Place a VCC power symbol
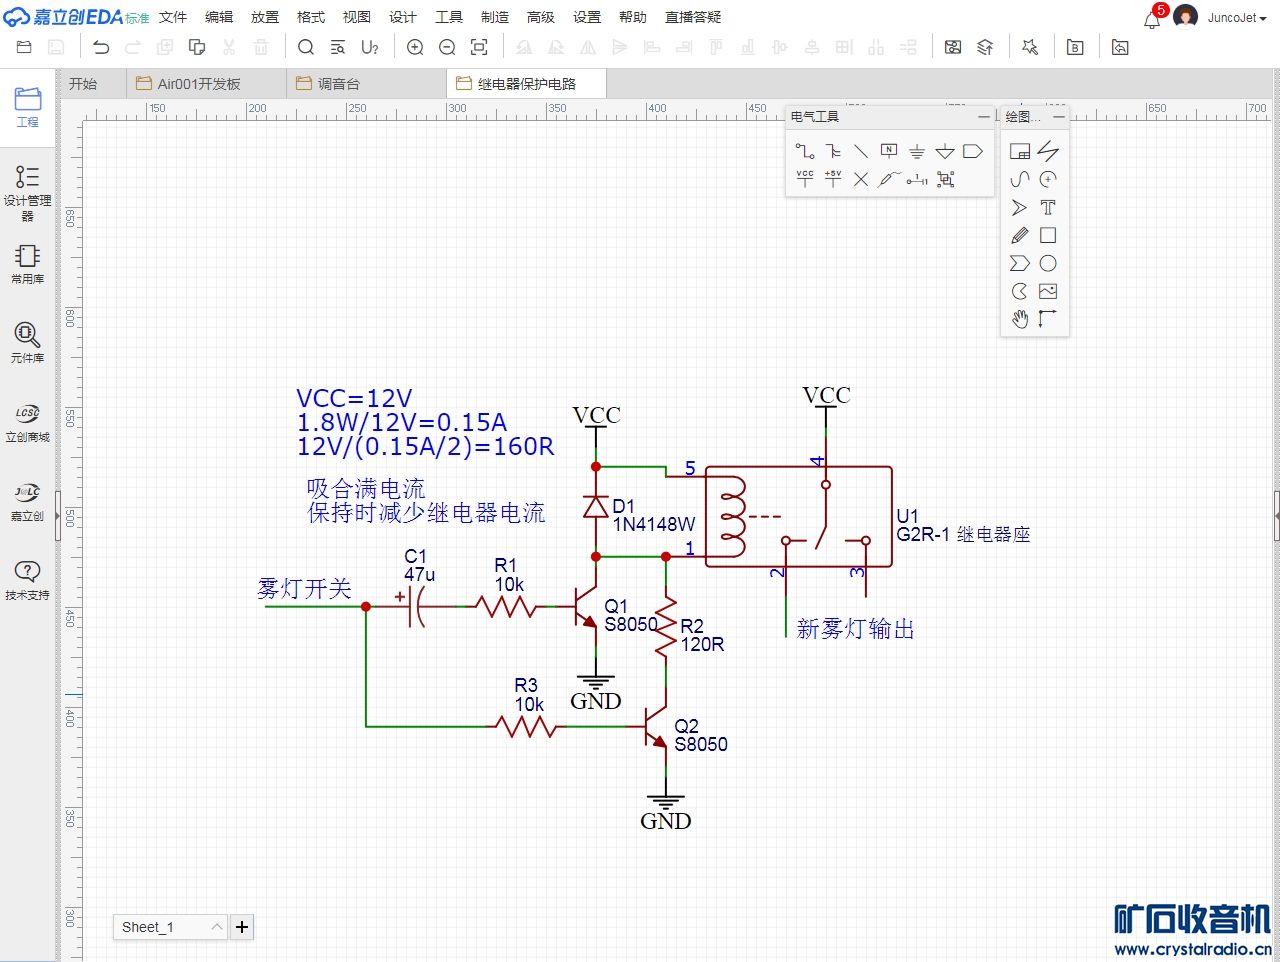 coord(805,179)
